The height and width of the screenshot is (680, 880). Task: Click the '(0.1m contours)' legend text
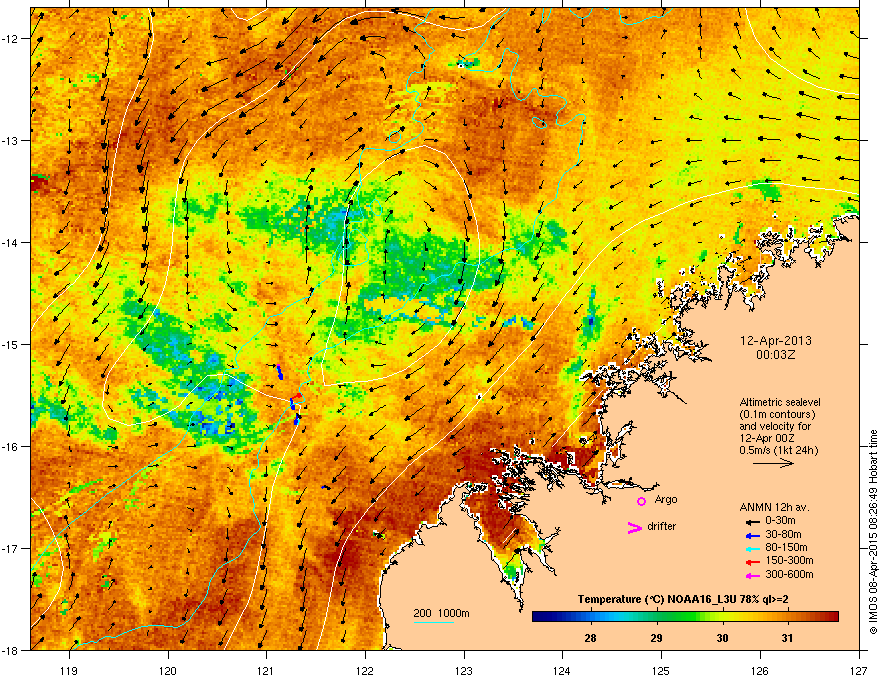(x=777, y=414)
